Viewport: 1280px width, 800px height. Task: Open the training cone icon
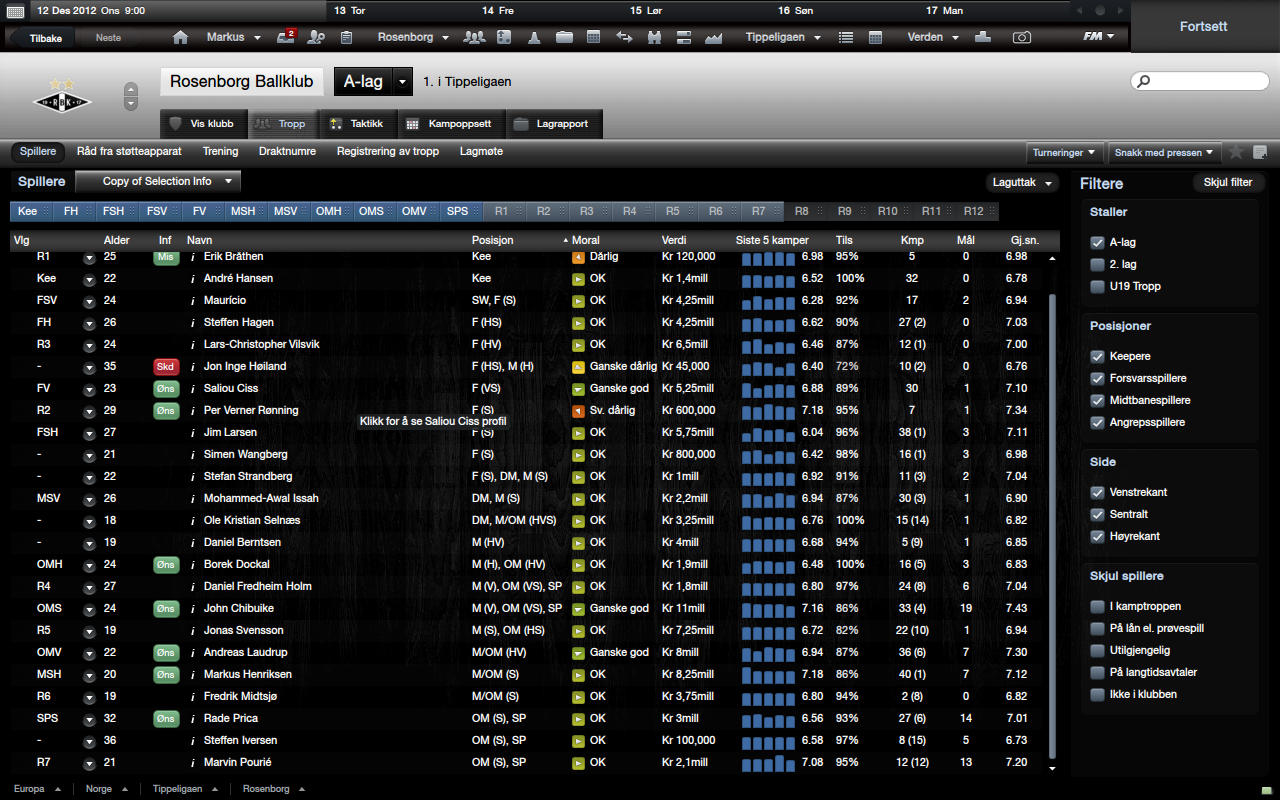[534, 37]
